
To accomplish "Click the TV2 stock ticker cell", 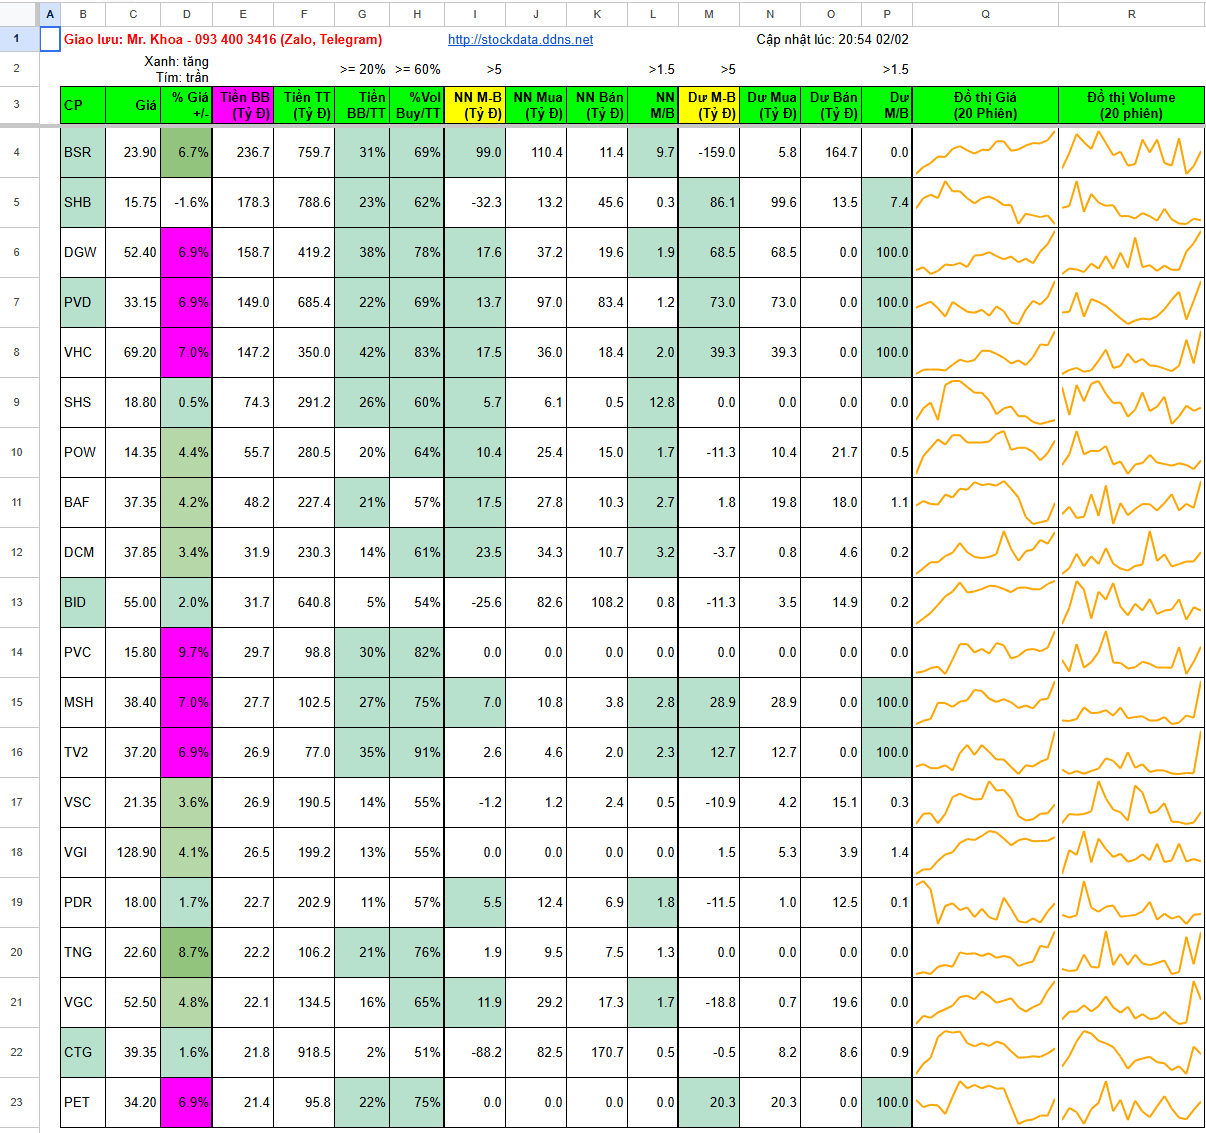I will pyautogui.click(x=83, y=752).
